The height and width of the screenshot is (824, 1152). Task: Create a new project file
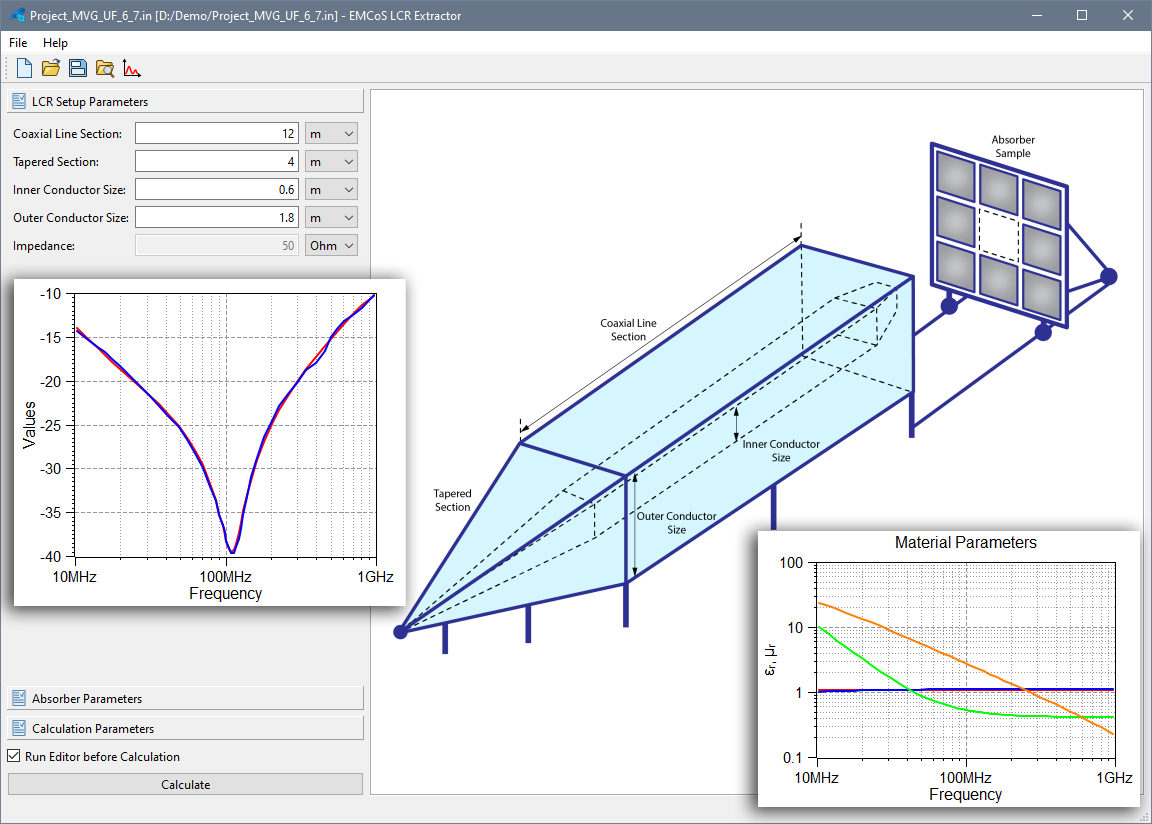point(25,68)
